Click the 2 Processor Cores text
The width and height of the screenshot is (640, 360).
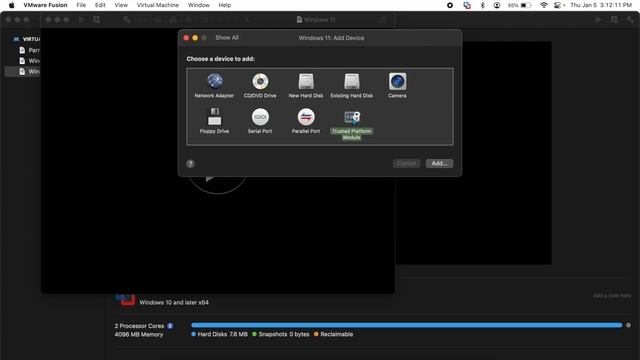click(139, 326)
